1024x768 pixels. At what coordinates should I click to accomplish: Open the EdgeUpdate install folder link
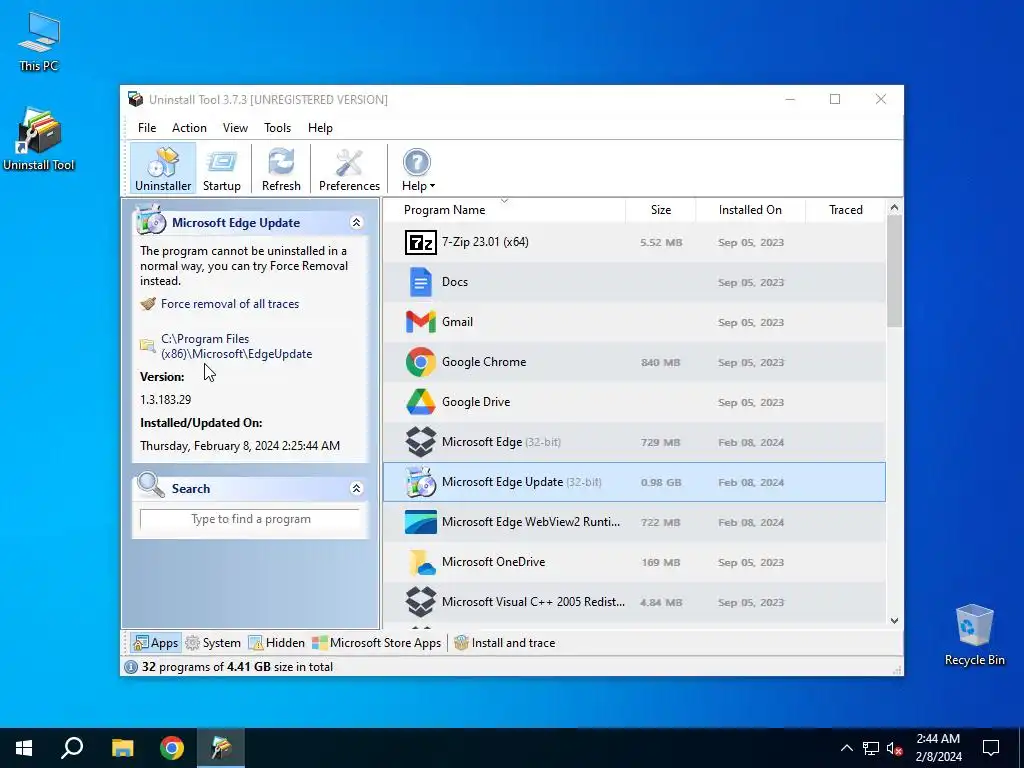[236, 346]
